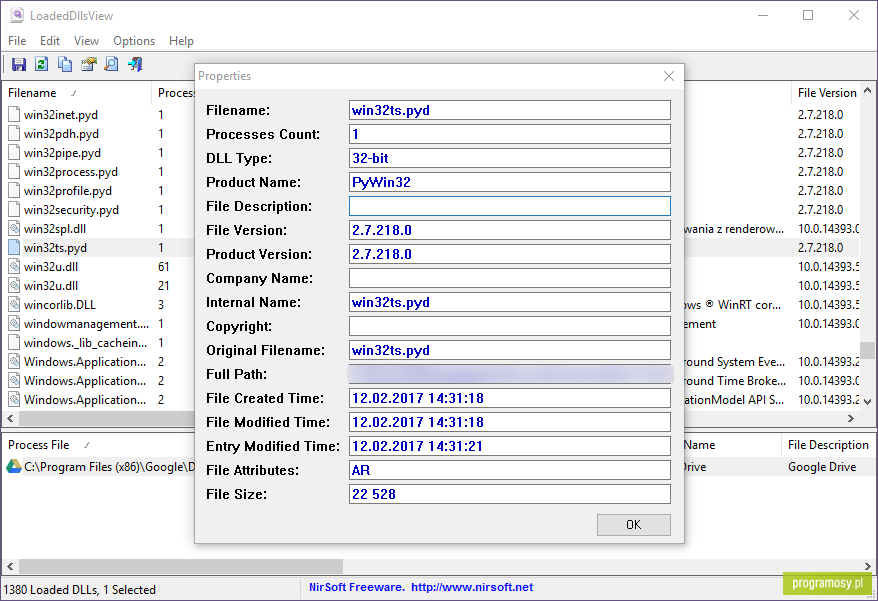Click the DLL icon beside wincorlib.DLL
This screenshot has width=878, height=601.
pos(14,305)
